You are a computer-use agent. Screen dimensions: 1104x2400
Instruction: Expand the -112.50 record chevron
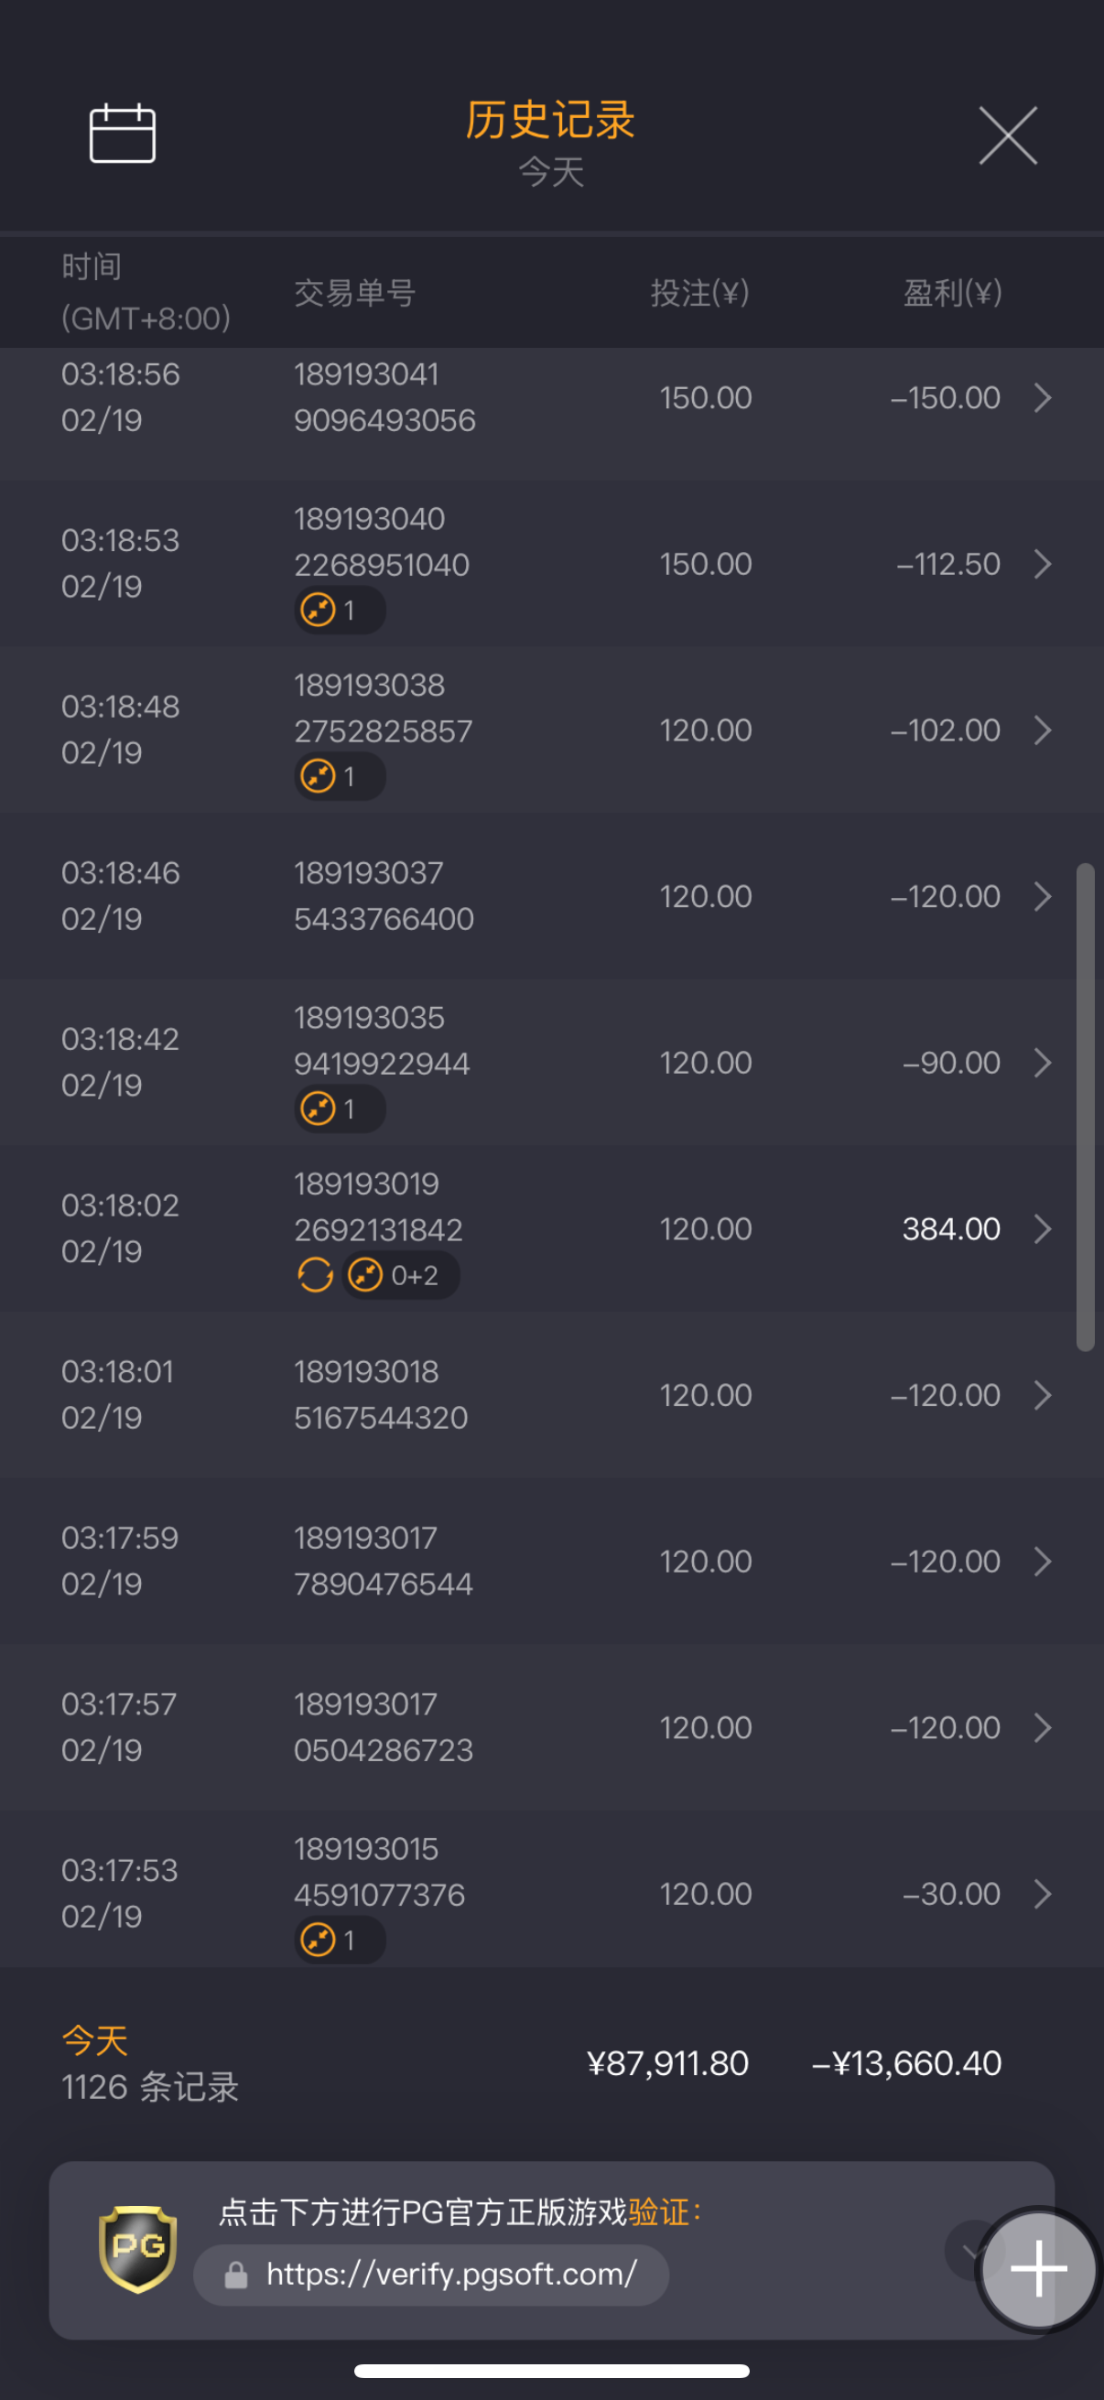[x=1042, y=564]
